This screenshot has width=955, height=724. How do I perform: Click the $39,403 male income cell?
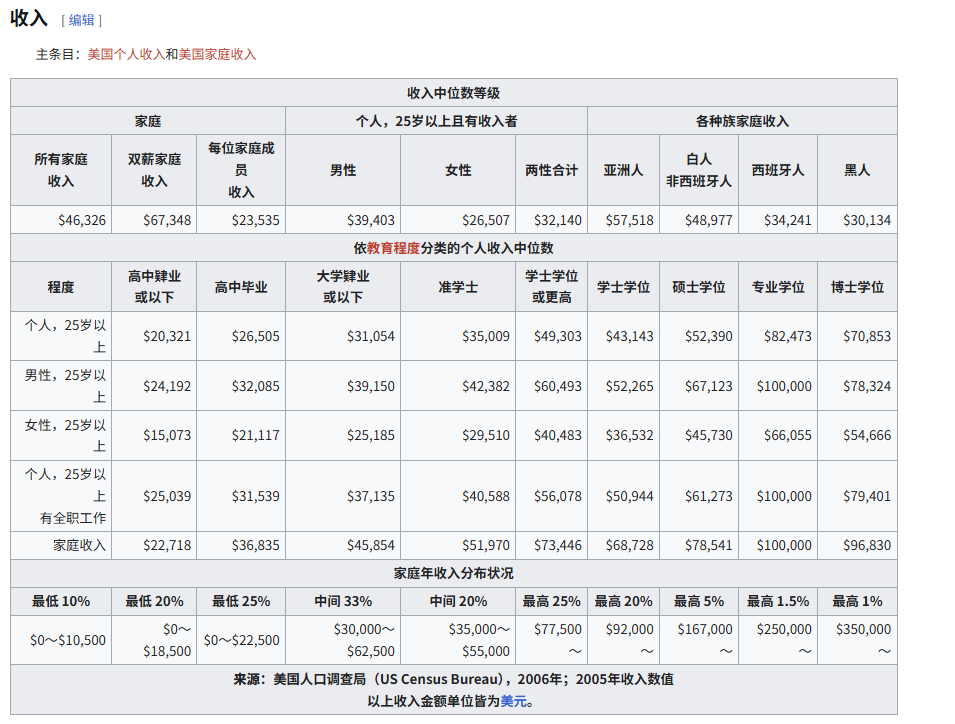tap(343, 220)
